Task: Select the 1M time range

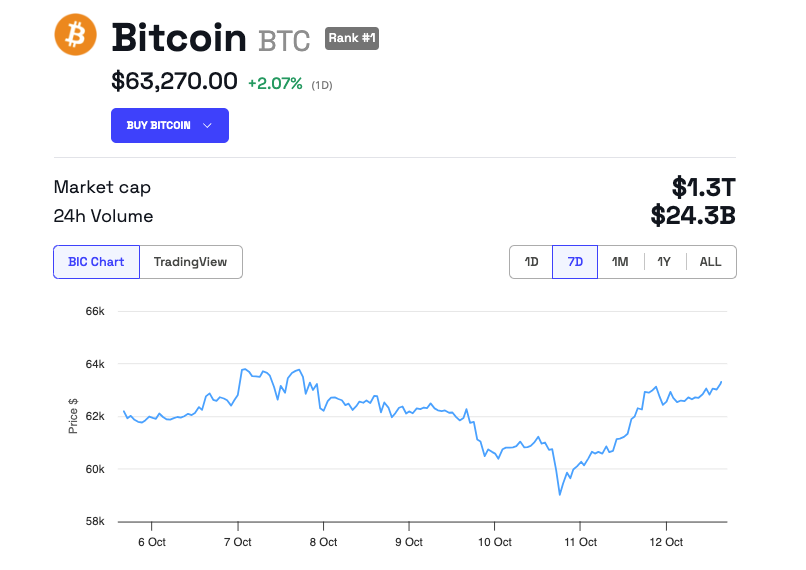Action: coord(620,262)
